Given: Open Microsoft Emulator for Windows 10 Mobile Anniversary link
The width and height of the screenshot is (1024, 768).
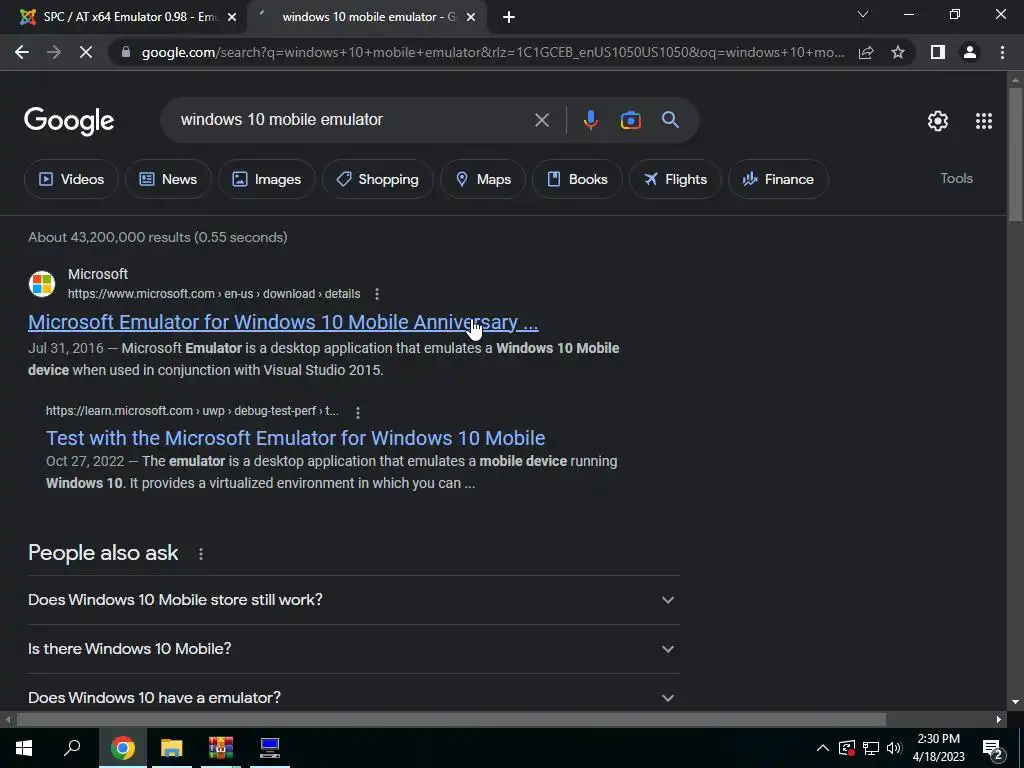Looking at the screenshot, I should click(283, 322).
